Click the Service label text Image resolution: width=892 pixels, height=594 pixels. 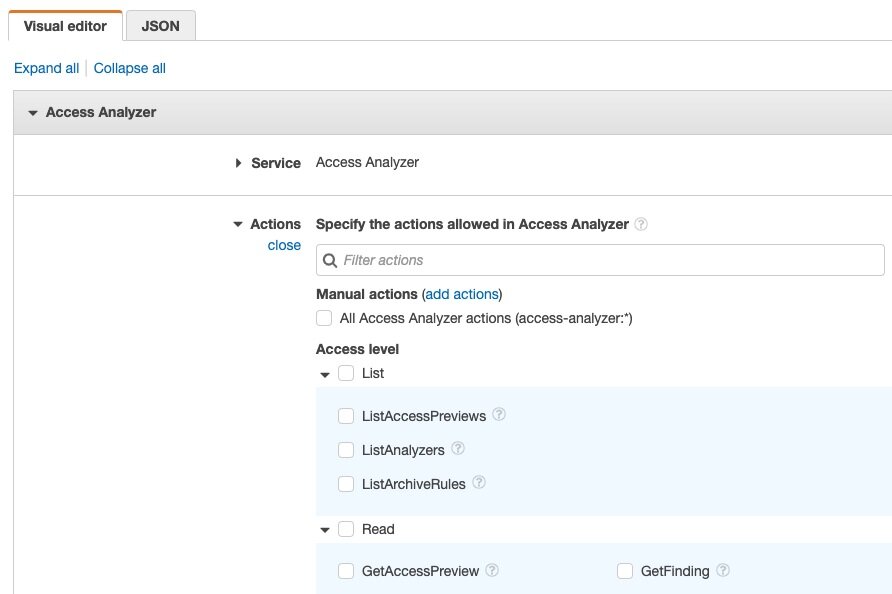[x=276, y=163]
